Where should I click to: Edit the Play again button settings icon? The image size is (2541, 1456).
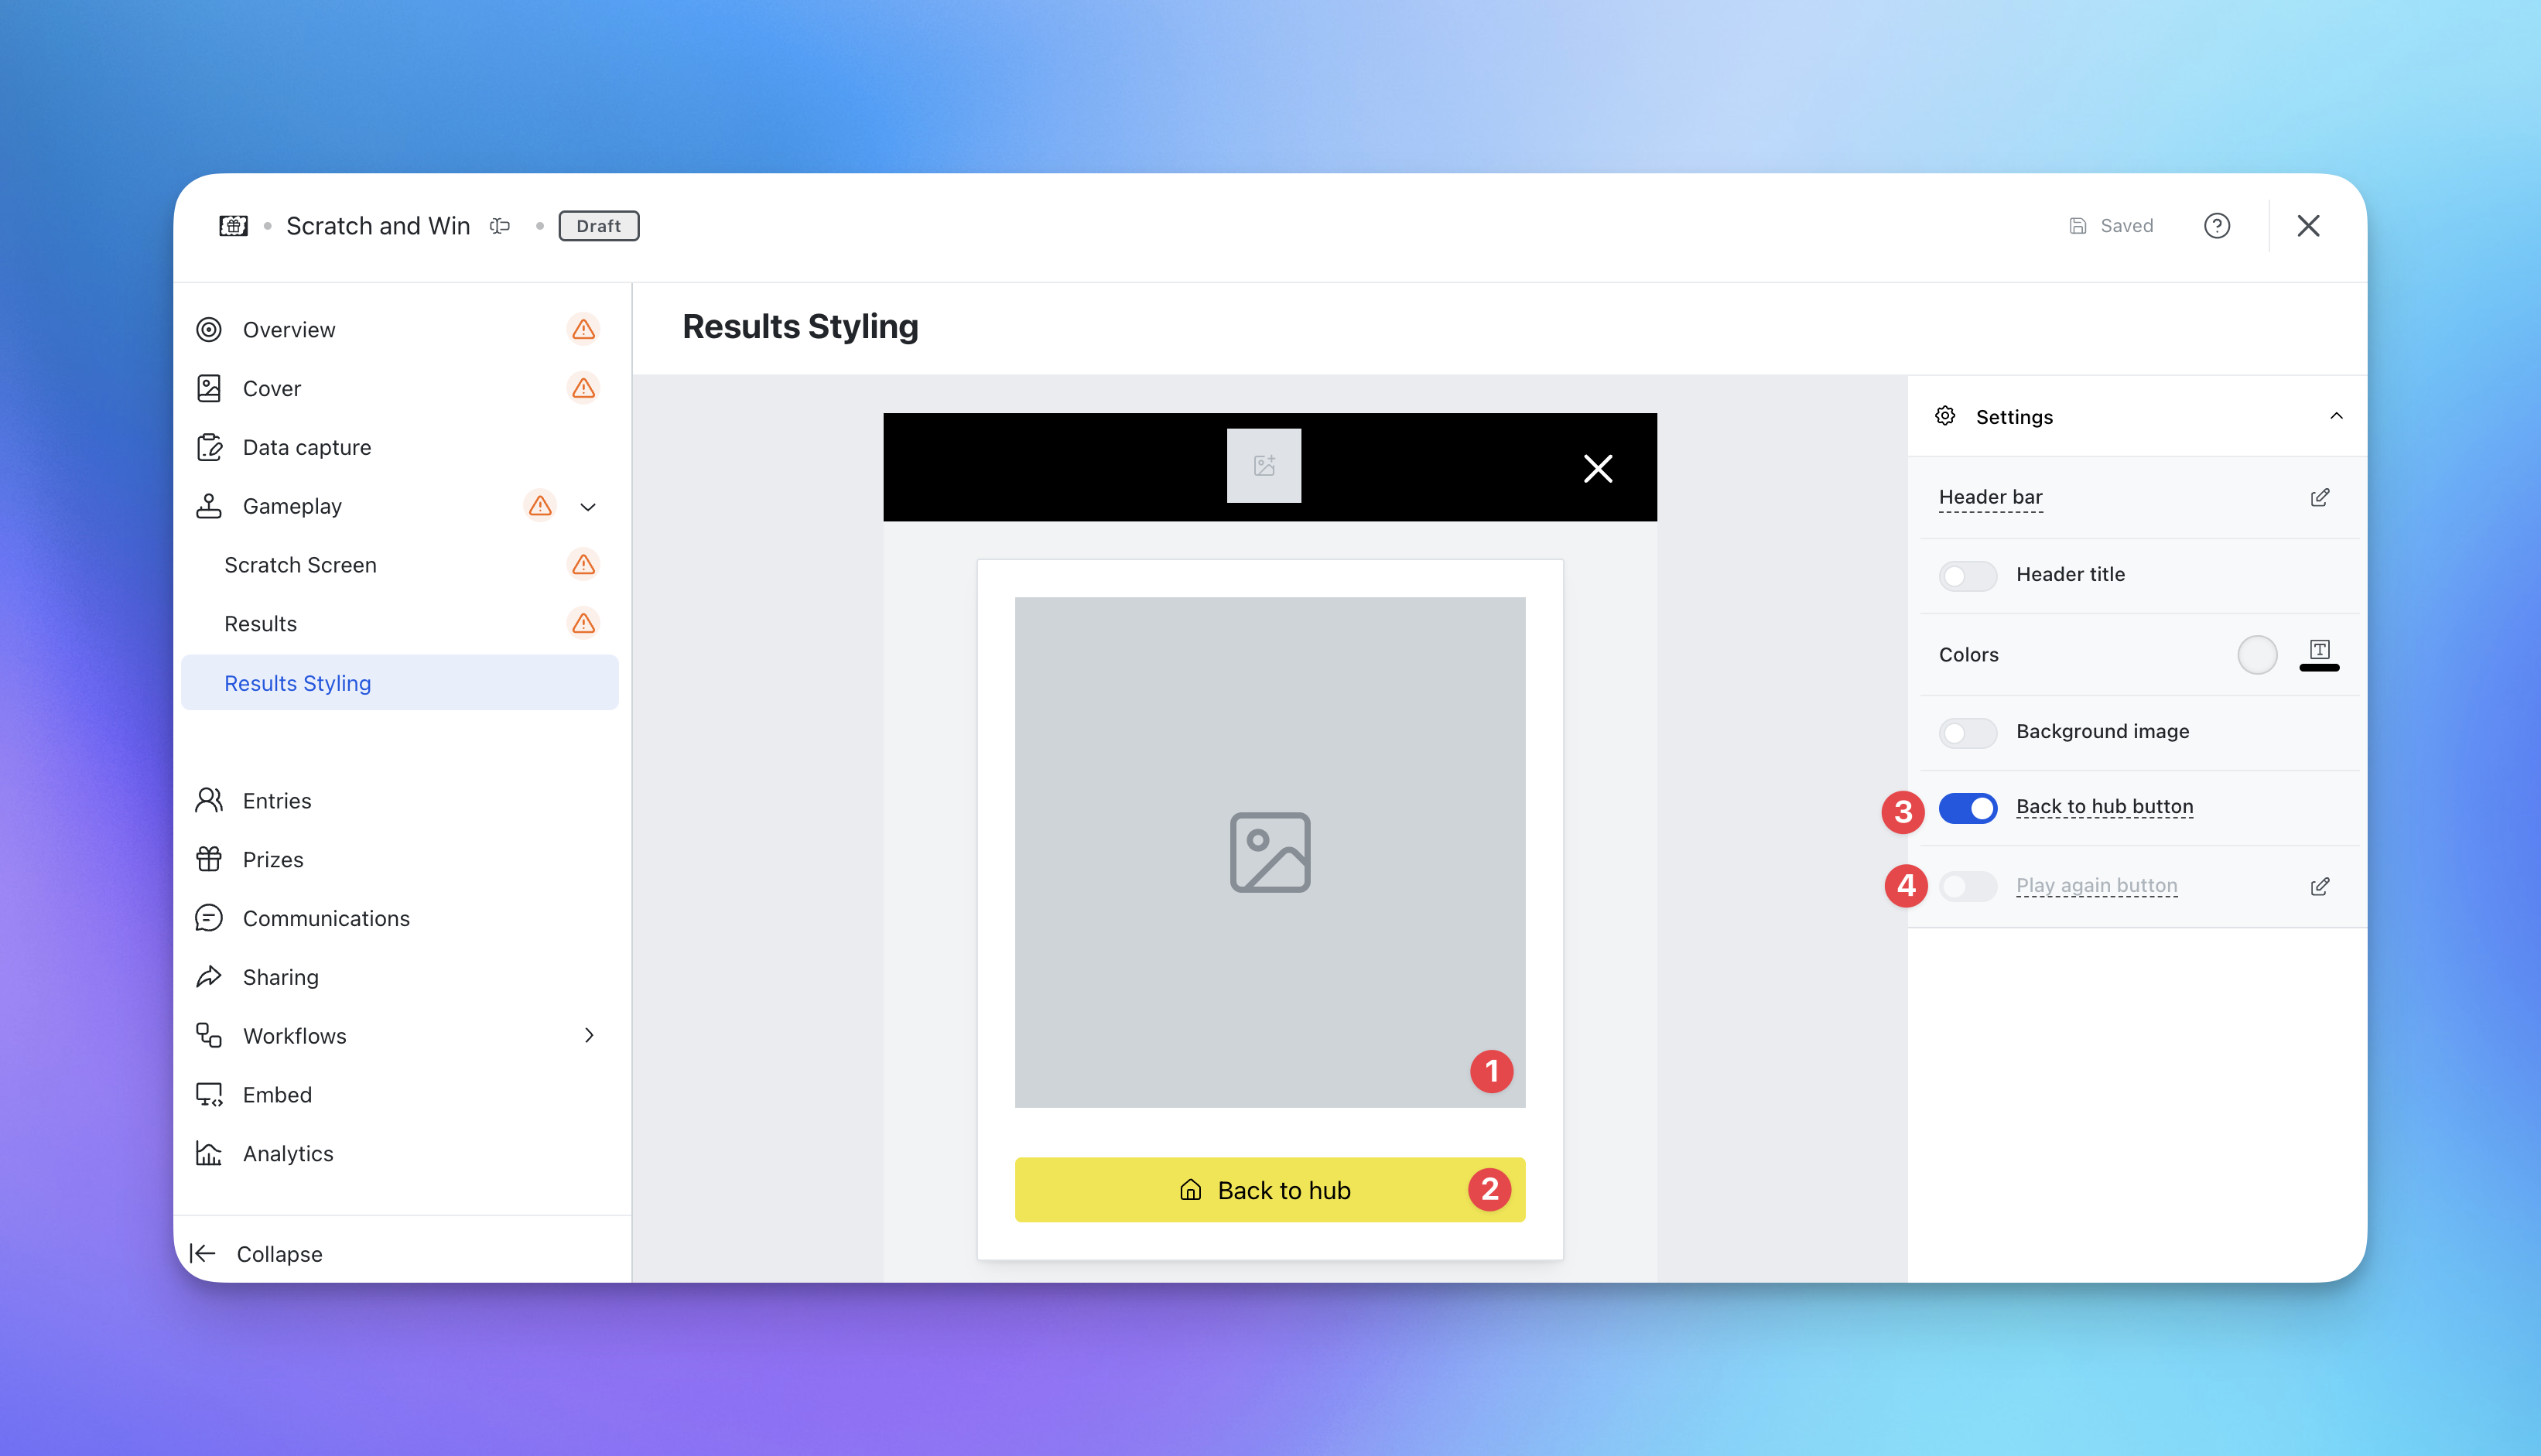[x=2319, y=886]
